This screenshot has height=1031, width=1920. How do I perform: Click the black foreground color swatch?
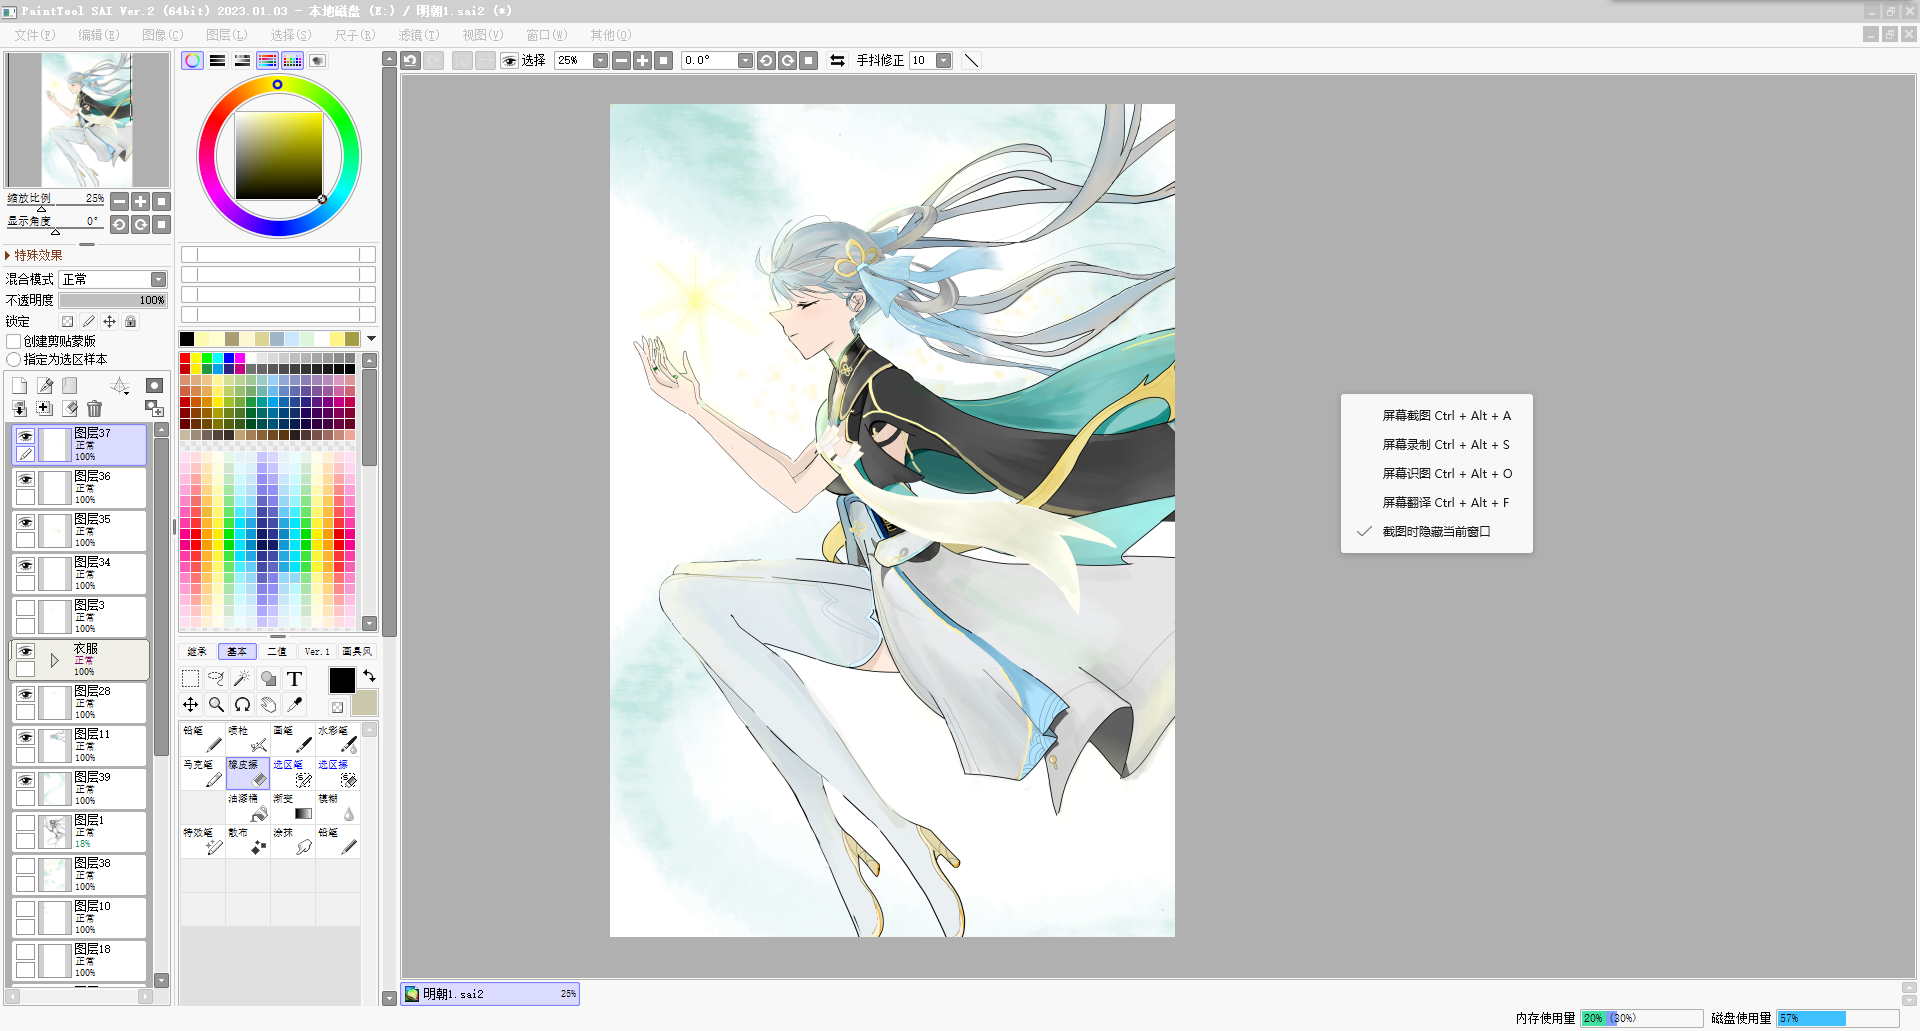click(342, 680)
